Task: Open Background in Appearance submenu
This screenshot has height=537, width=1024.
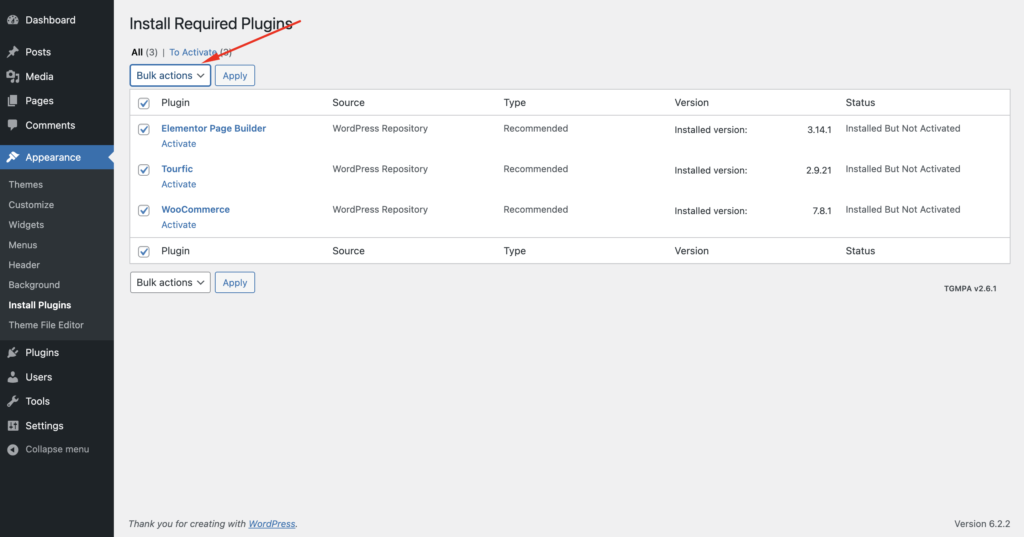Action: click(34, 285)
